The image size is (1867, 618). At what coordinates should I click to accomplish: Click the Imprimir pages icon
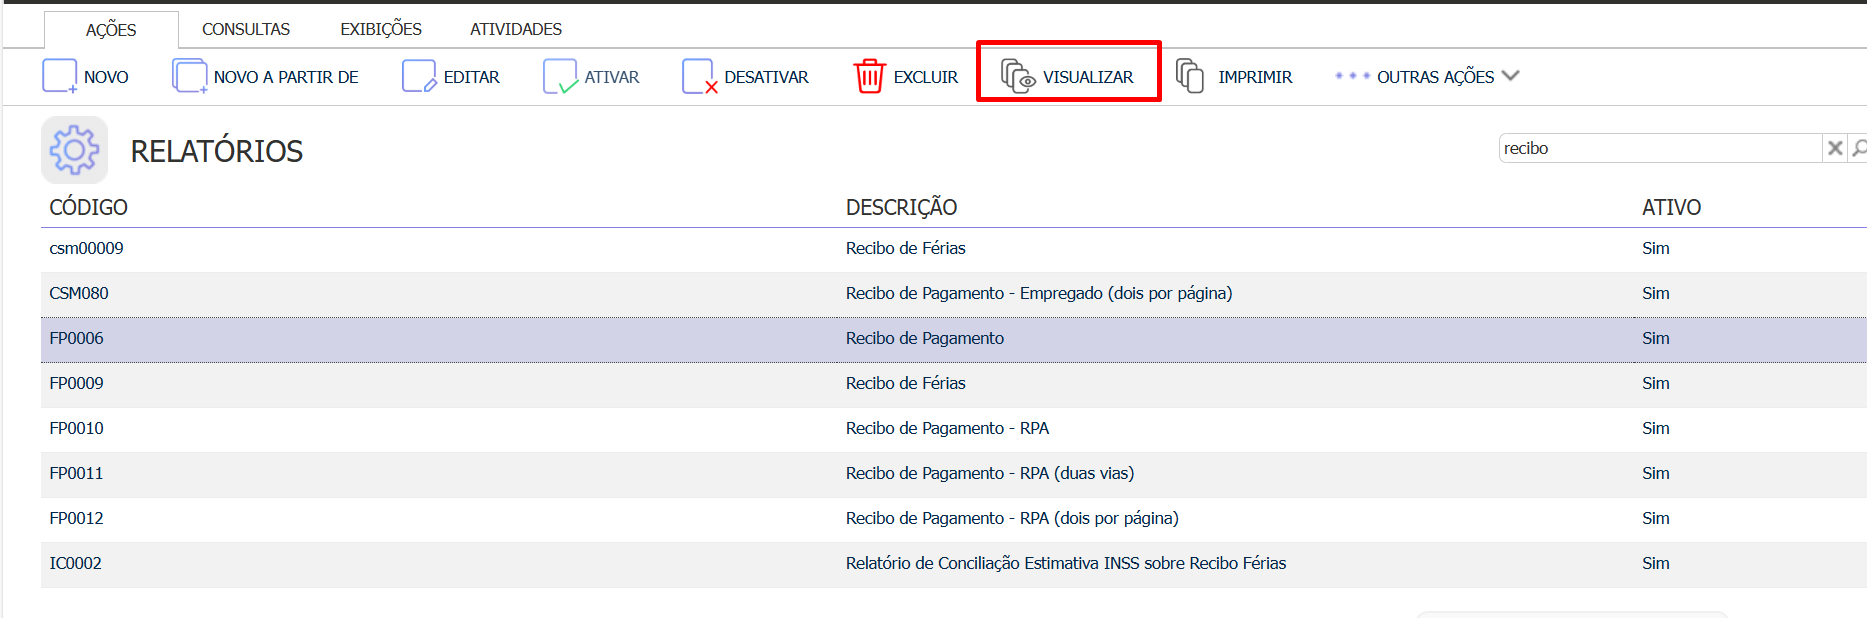(1190, 76)
